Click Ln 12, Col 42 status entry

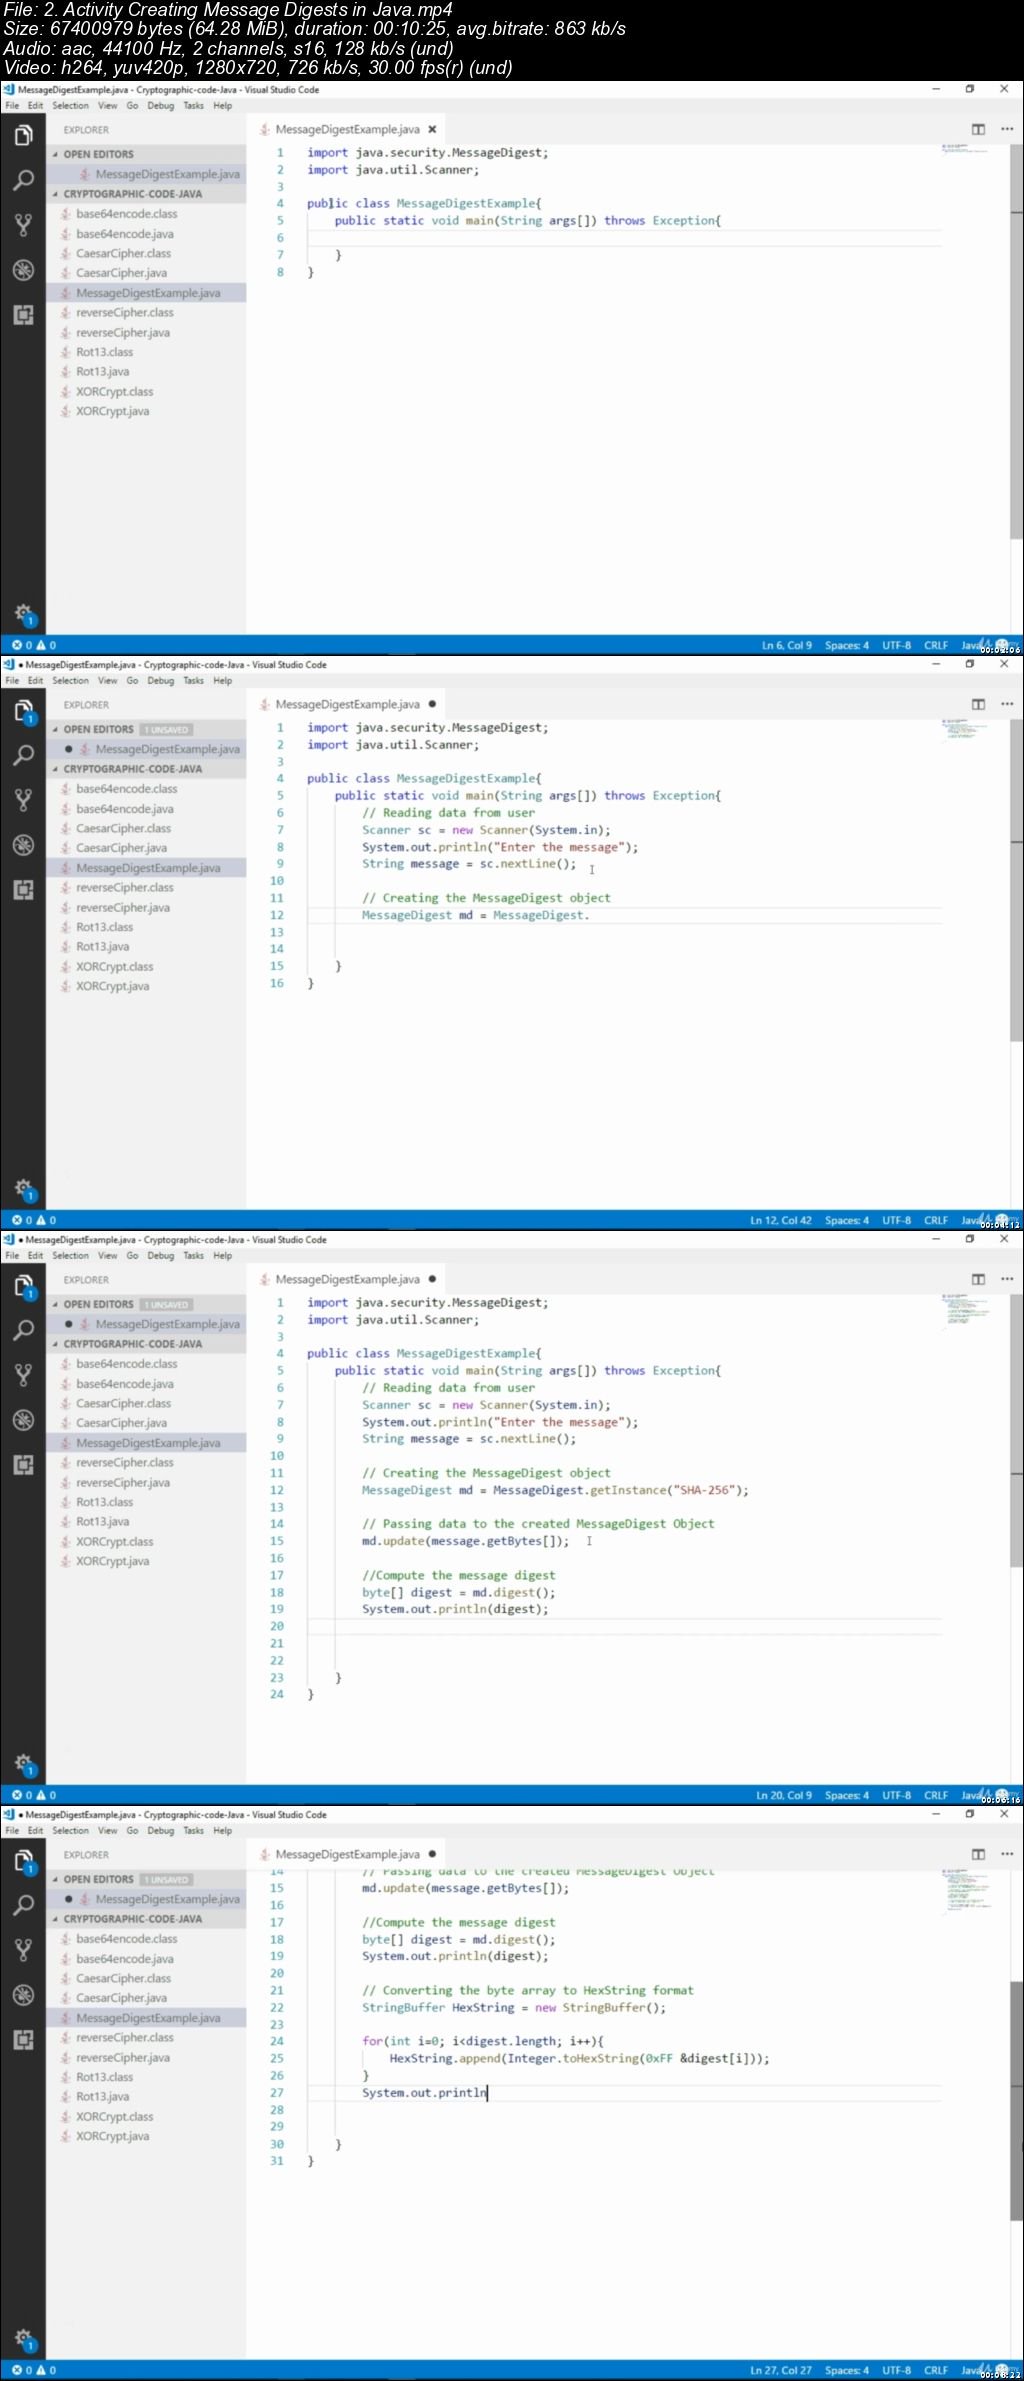[x=781, y=1220]
